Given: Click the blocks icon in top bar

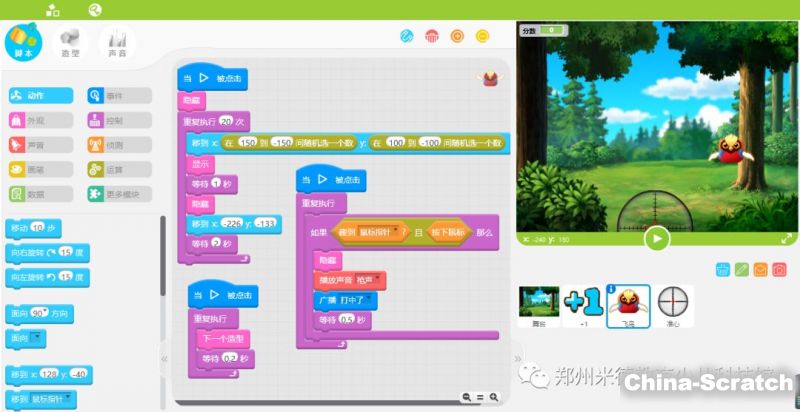Looking at the screenshot, I should tap(52, 10).
